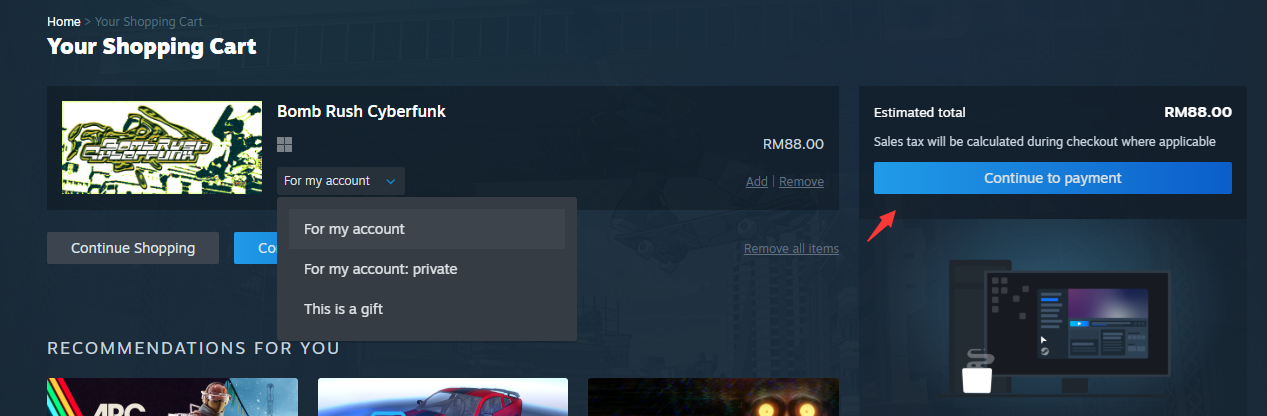Click the Bomb Rush Cyberfunk cover thumbnail
This screenshot has height=416, width=1267.
tap(161, 147)
